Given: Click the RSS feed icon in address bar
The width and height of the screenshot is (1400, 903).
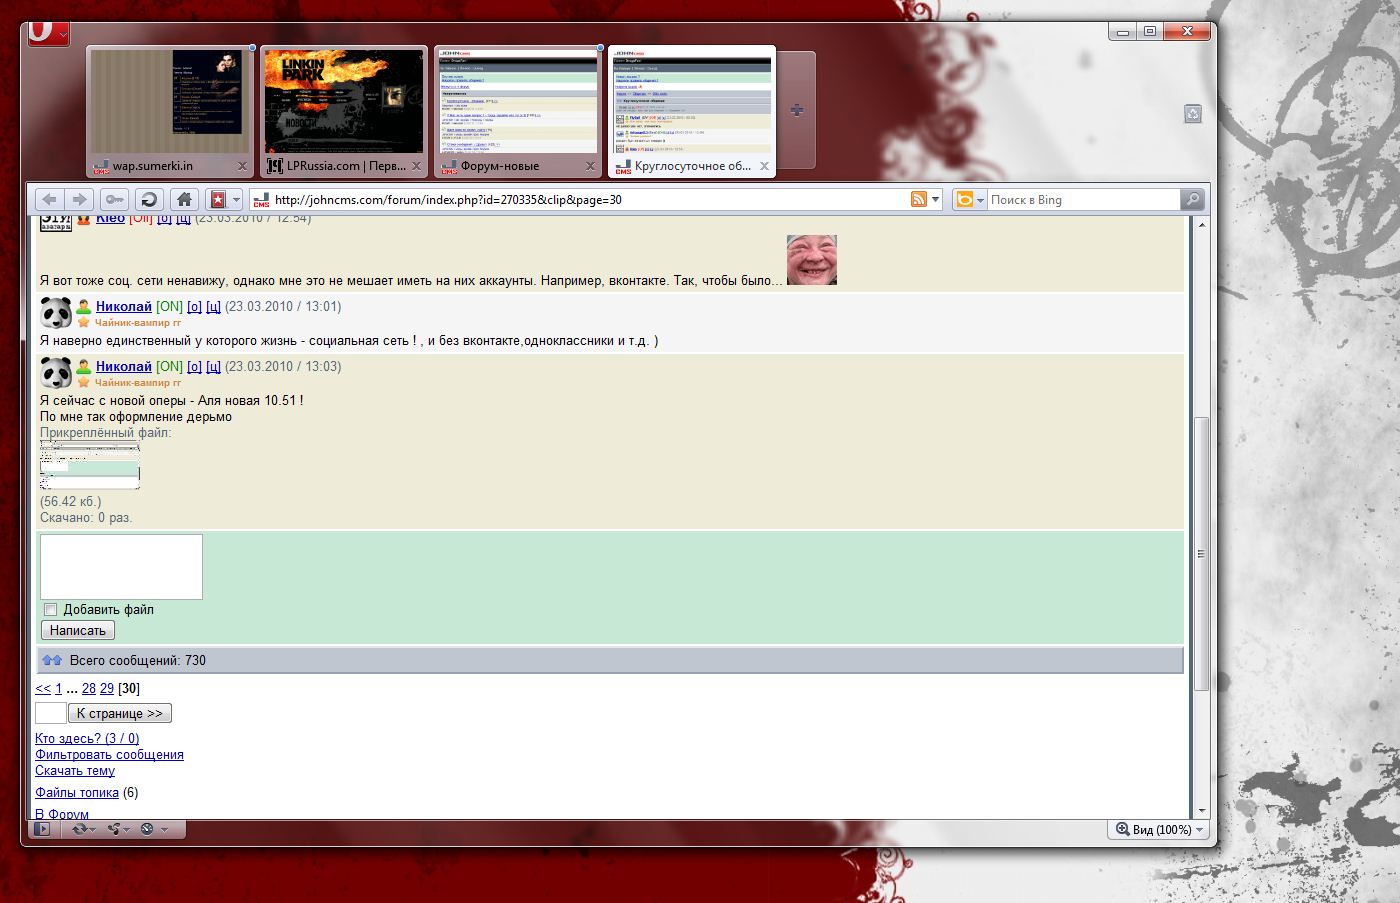Looking at the screenshot, I should click(x=919, y=199).
